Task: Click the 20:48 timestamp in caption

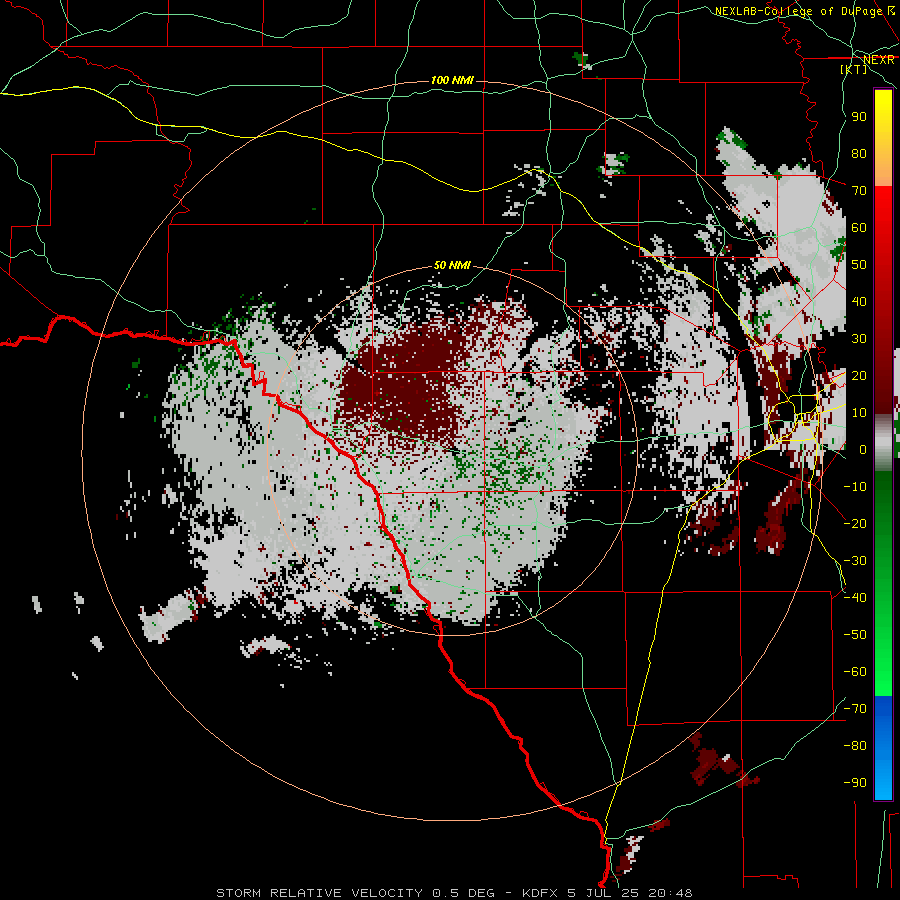Action: (x=670, y=893)
